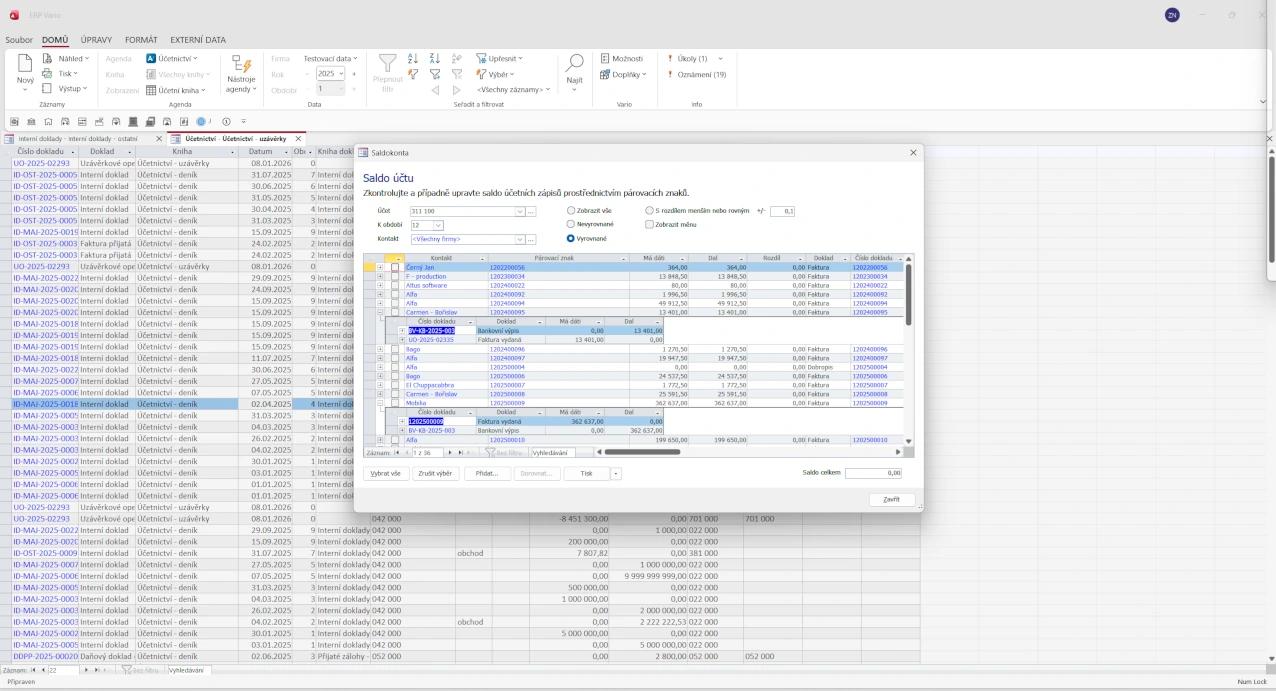Click browse button next to Účet field

click(531, 212)
